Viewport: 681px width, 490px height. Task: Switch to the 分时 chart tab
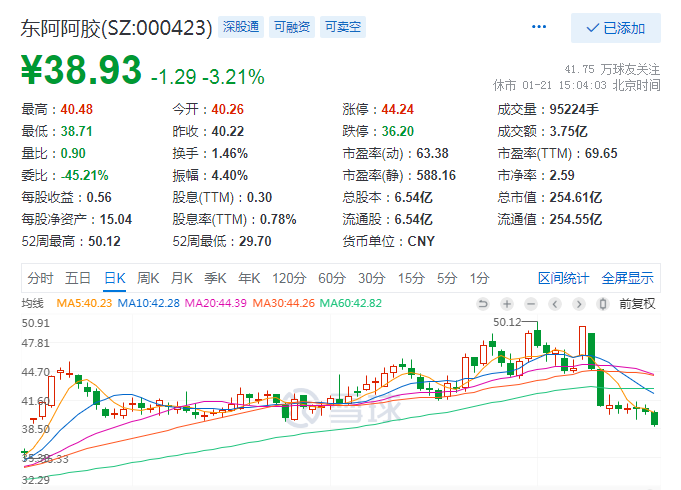(40, 278)
